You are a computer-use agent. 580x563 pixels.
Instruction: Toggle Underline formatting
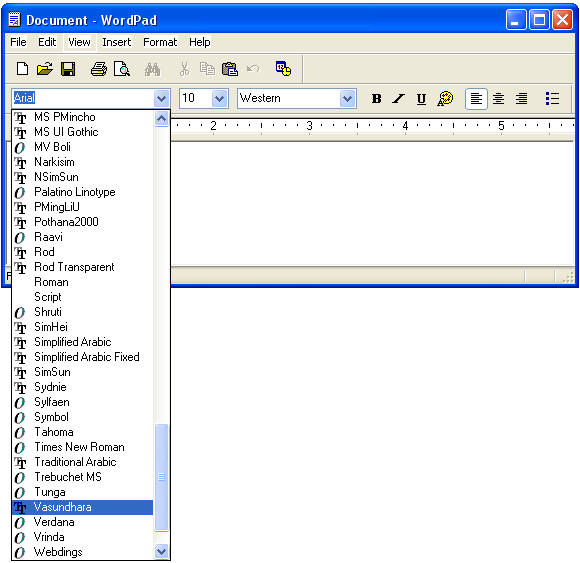(421, 98)
